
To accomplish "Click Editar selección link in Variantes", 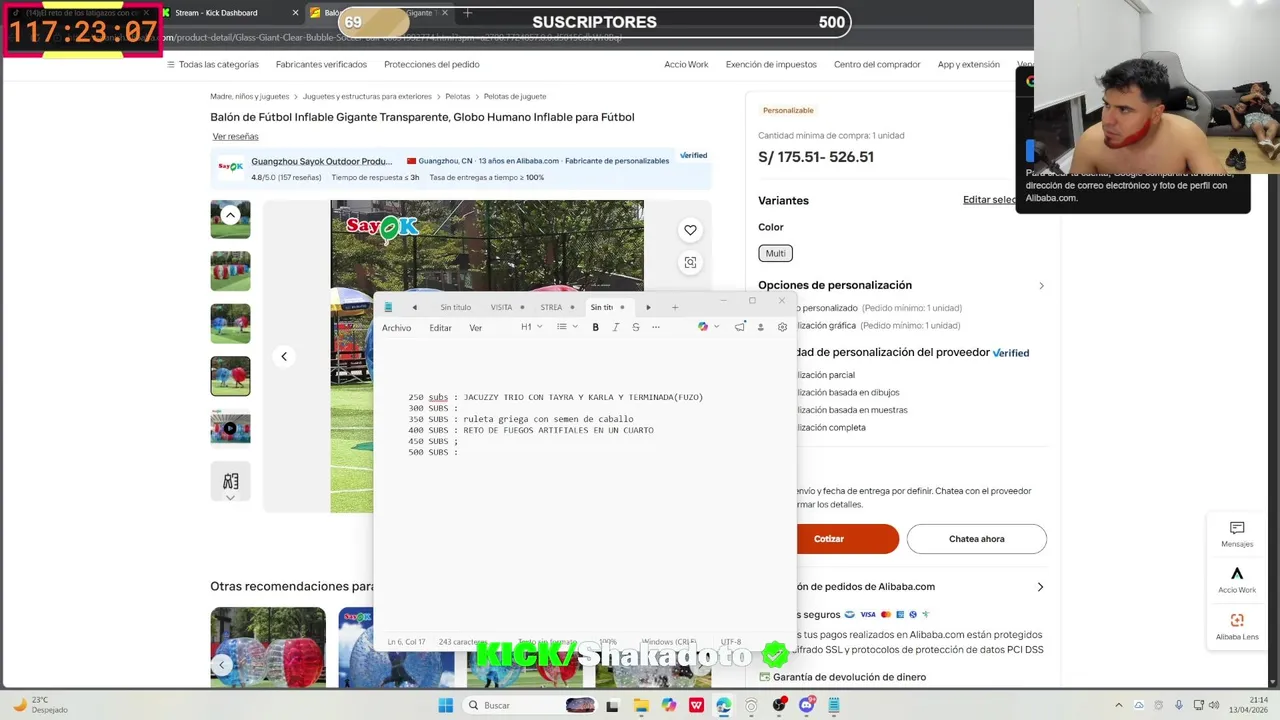I will [991, 200].
